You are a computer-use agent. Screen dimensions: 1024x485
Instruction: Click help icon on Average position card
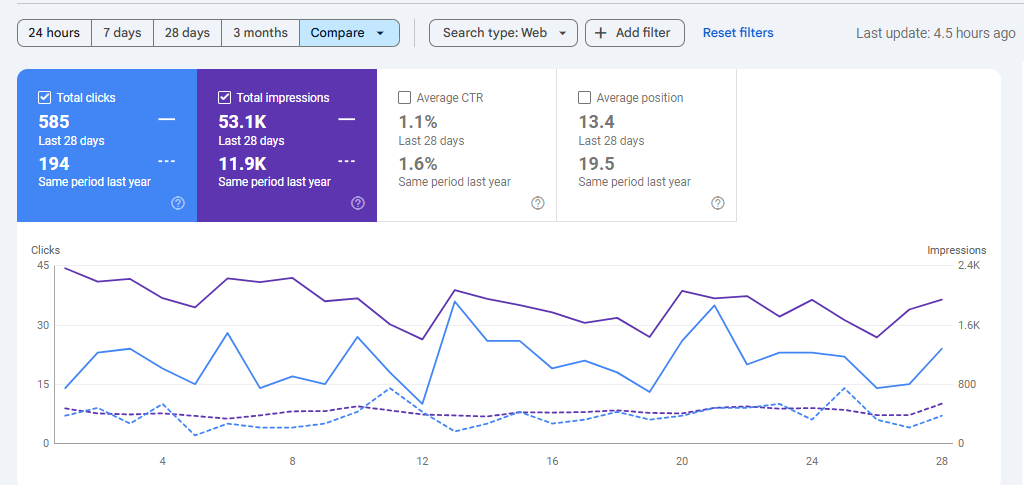718,203
